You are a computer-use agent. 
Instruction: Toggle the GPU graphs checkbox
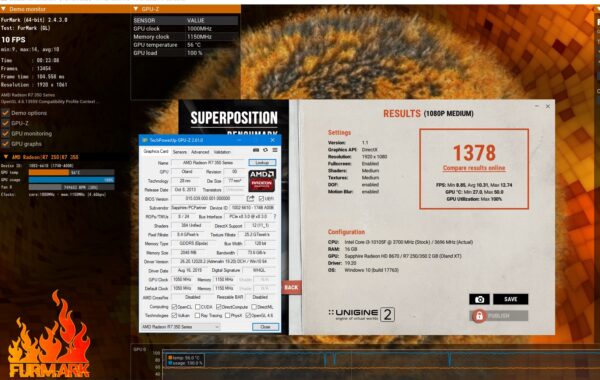point(5,144)
